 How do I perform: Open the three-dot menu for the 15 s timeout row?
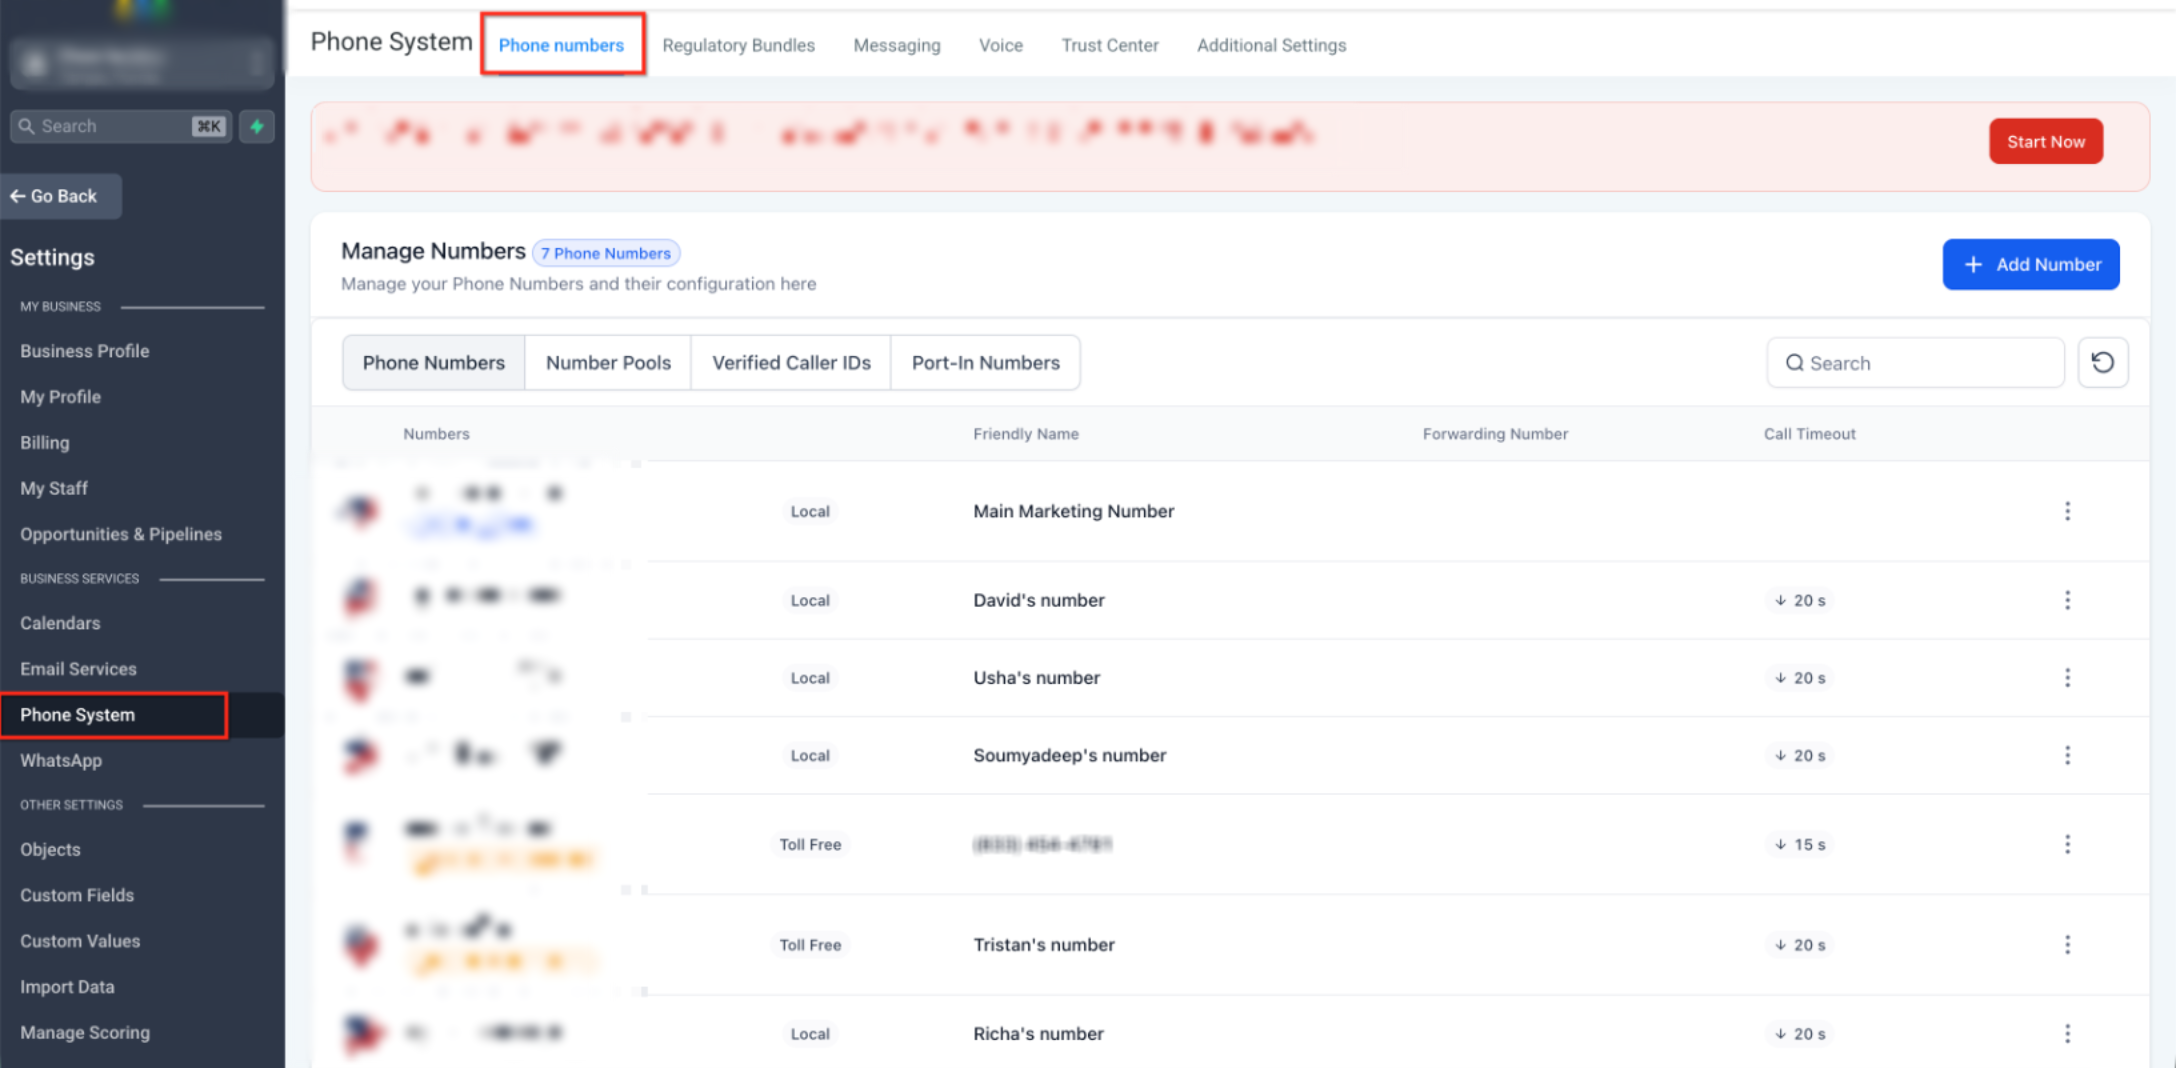[2067, 844]
